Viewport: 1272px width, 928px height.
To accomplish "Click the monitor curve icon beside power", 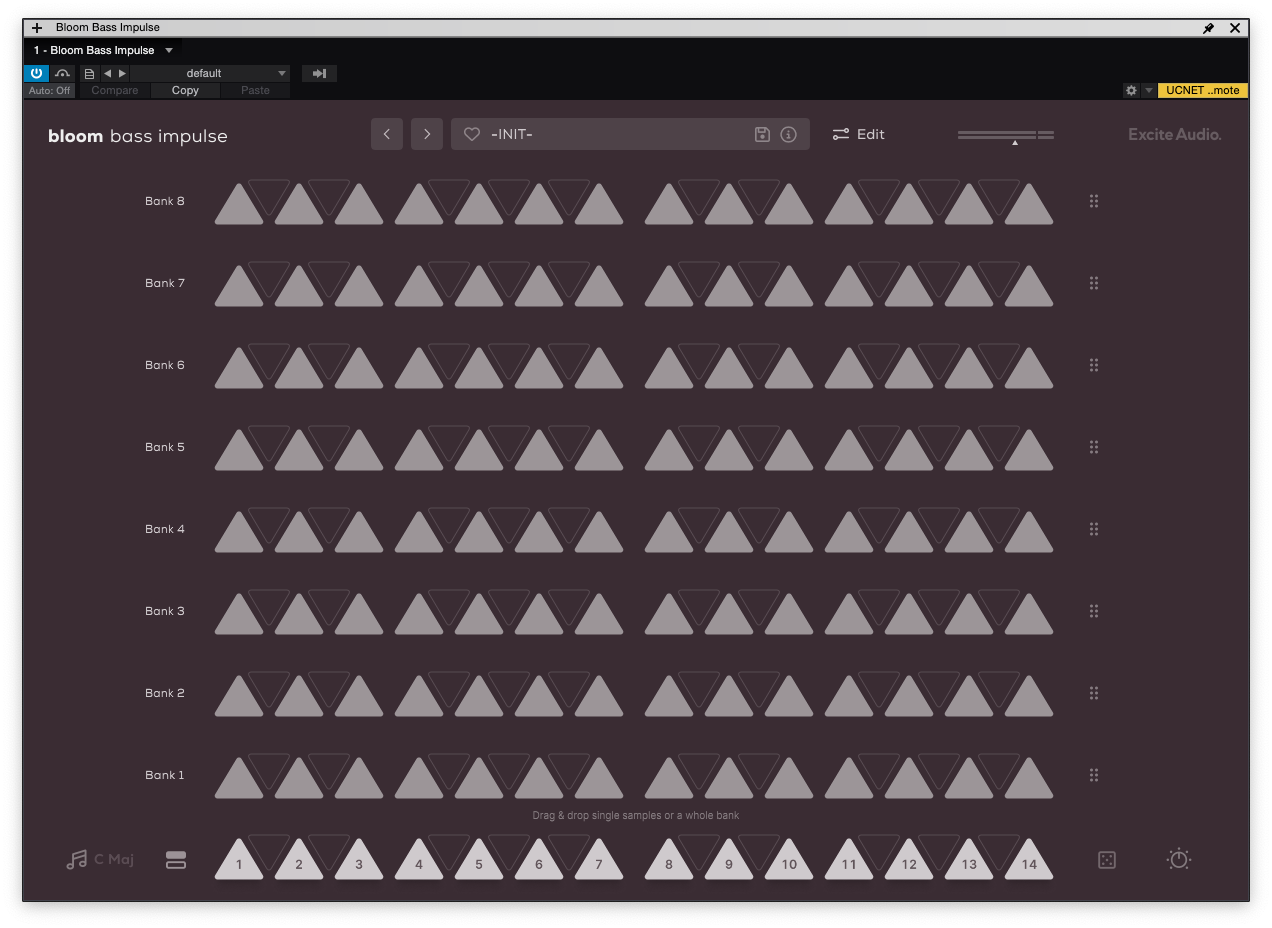I will (63, 73).
